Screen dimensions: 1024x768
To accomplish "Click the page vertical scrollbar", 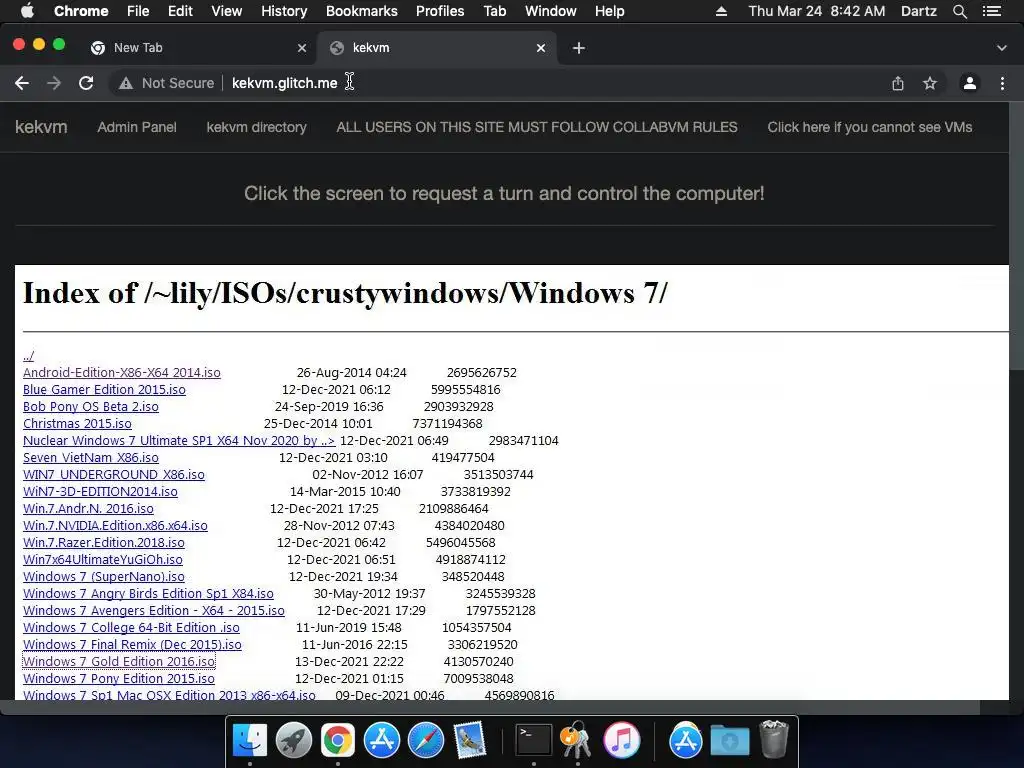I will [1016, 235].
